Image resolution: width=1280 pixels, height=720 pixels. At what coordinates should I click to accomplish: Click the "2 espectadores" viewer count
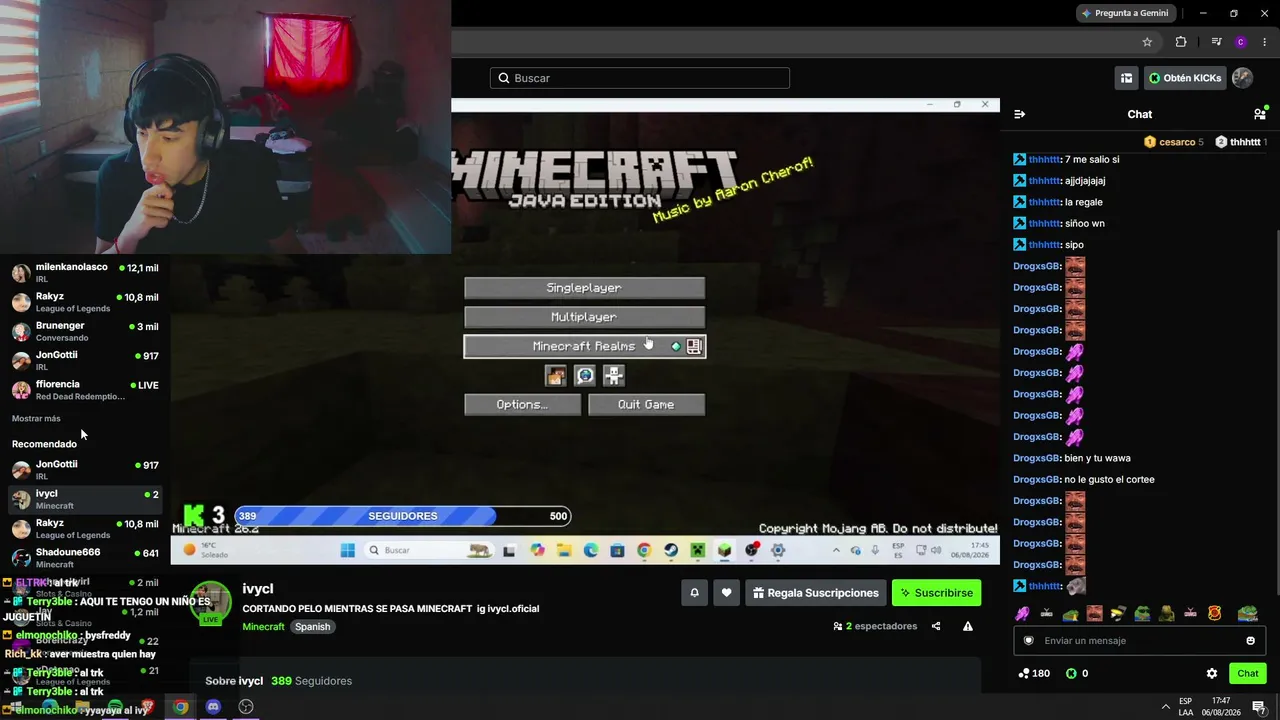[x=875, y=627]
